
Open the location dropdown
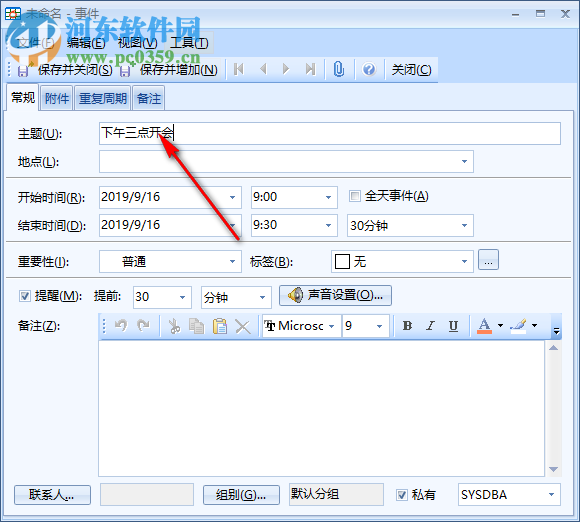464,161
